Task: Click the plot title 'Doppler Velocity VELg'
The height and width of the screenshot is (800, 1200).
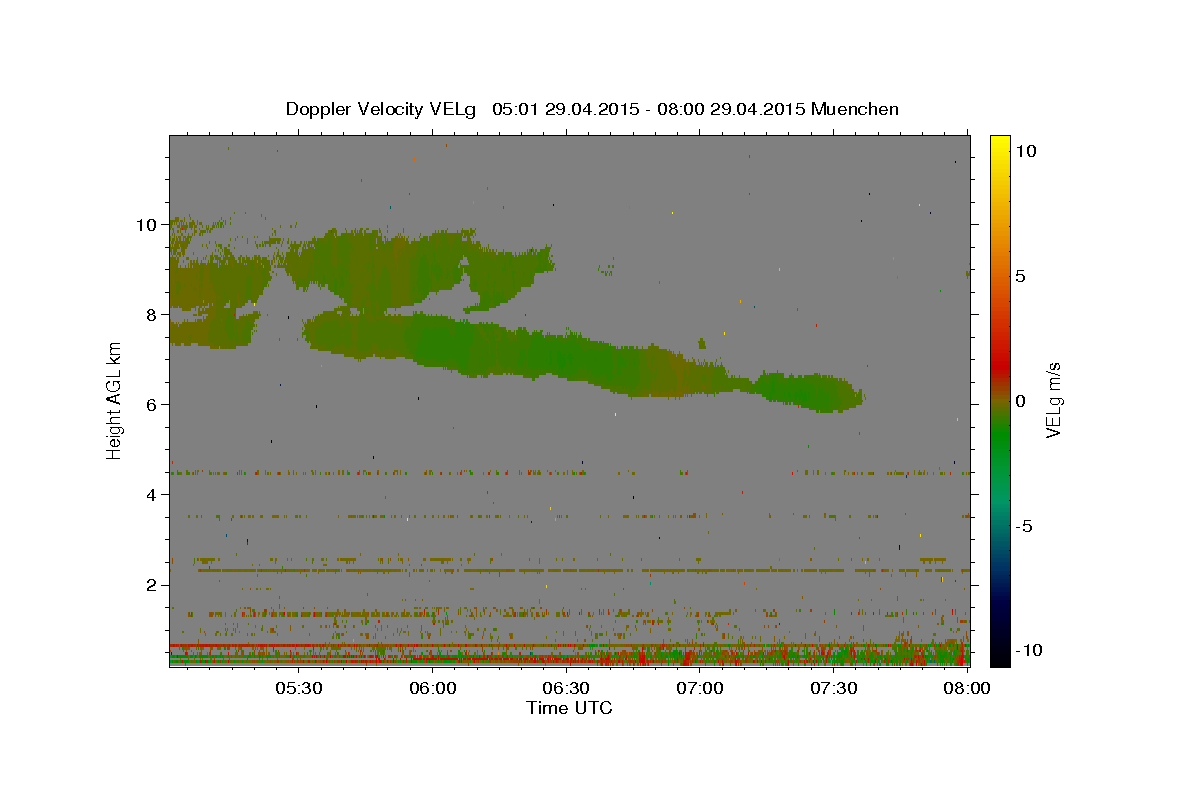Action: tap(381, 109)
